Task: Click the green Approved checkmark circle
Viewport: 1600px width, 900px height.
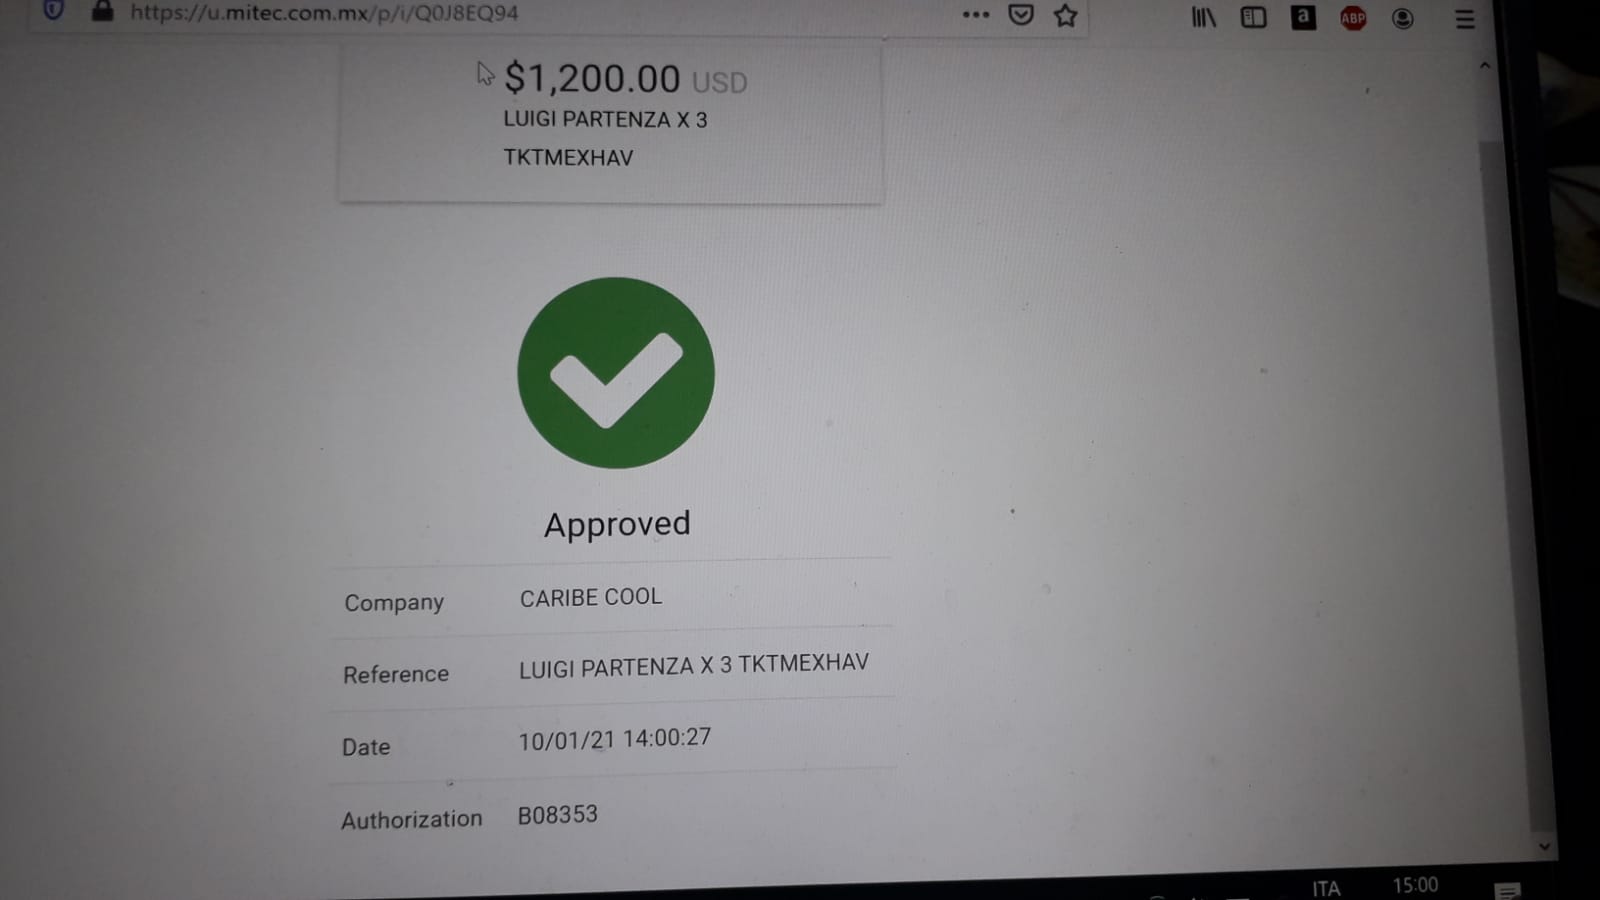Action: coord(616,373)
